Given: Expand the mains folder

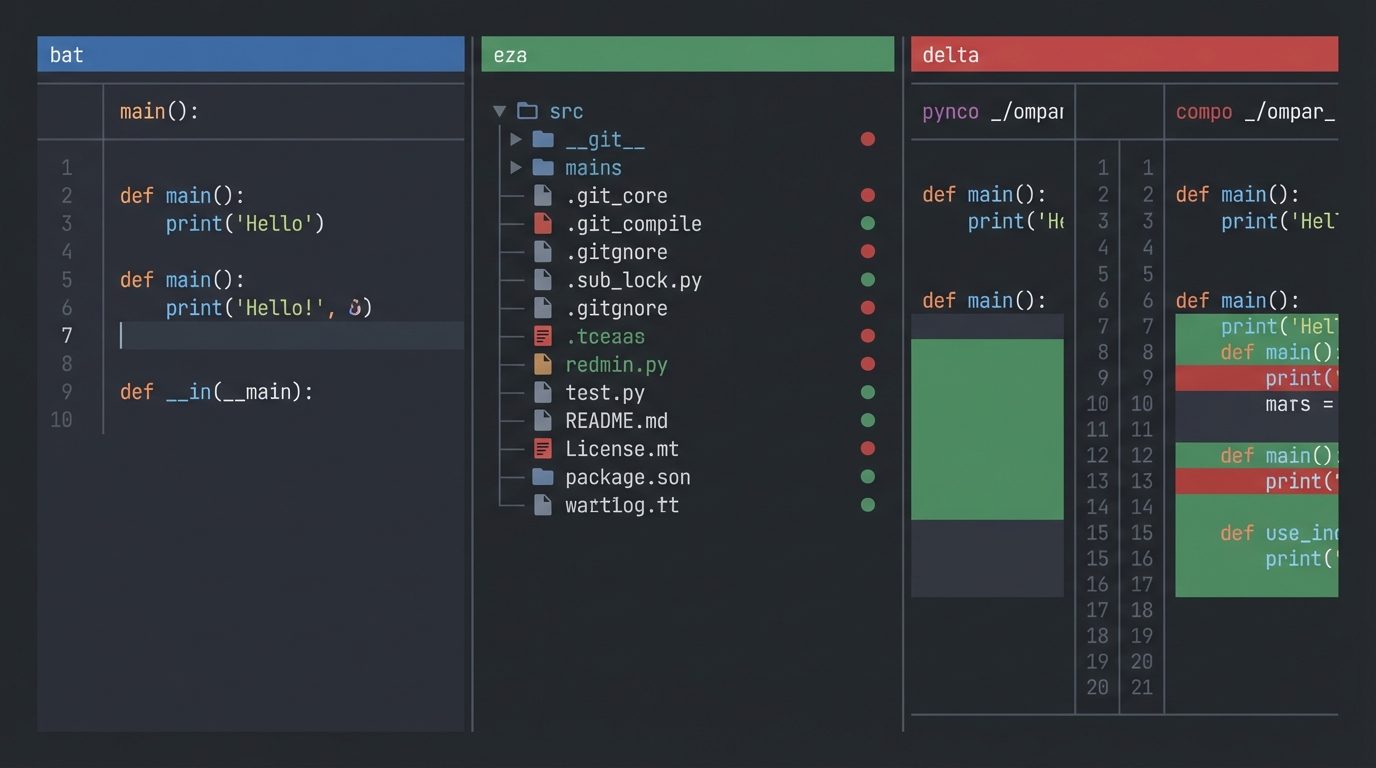Looking at the screenshot, I should click(x=516, y=167).
